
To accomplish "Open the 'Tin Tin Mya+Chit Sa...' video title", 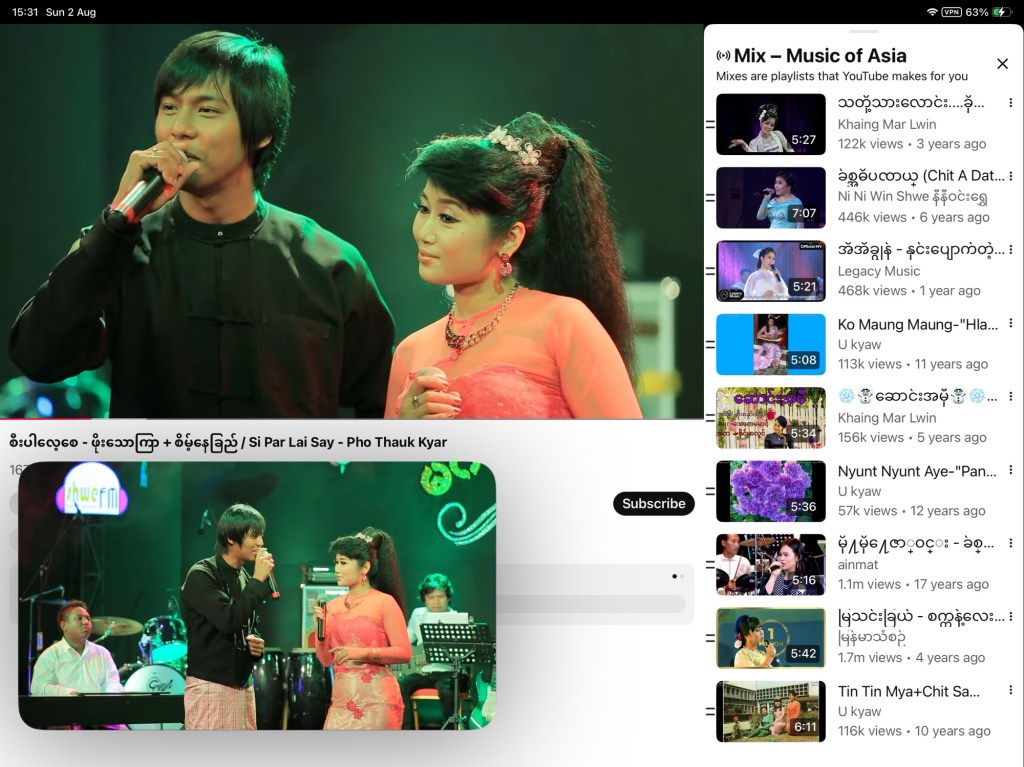I will [x=908, y=691].
